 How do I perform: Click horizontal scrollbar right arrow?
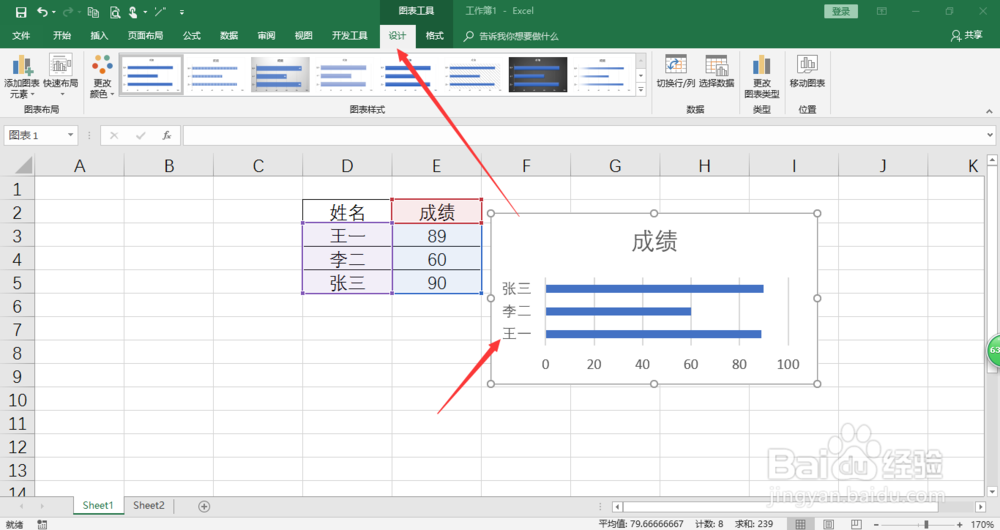tap(980, 506)
